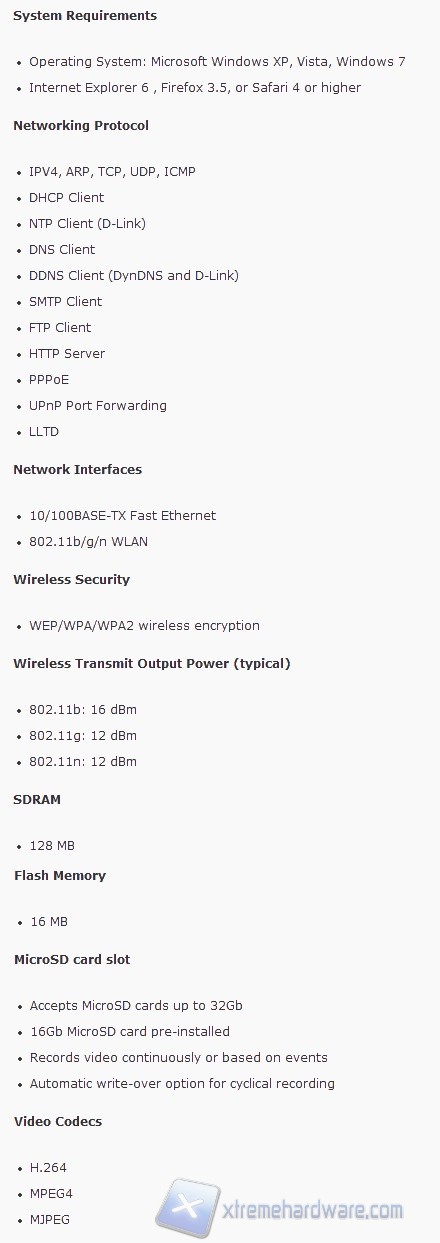Click the 802.11b/g/n WLAN entry
The image size is (440, 1243).
click(x=89, y=542)
